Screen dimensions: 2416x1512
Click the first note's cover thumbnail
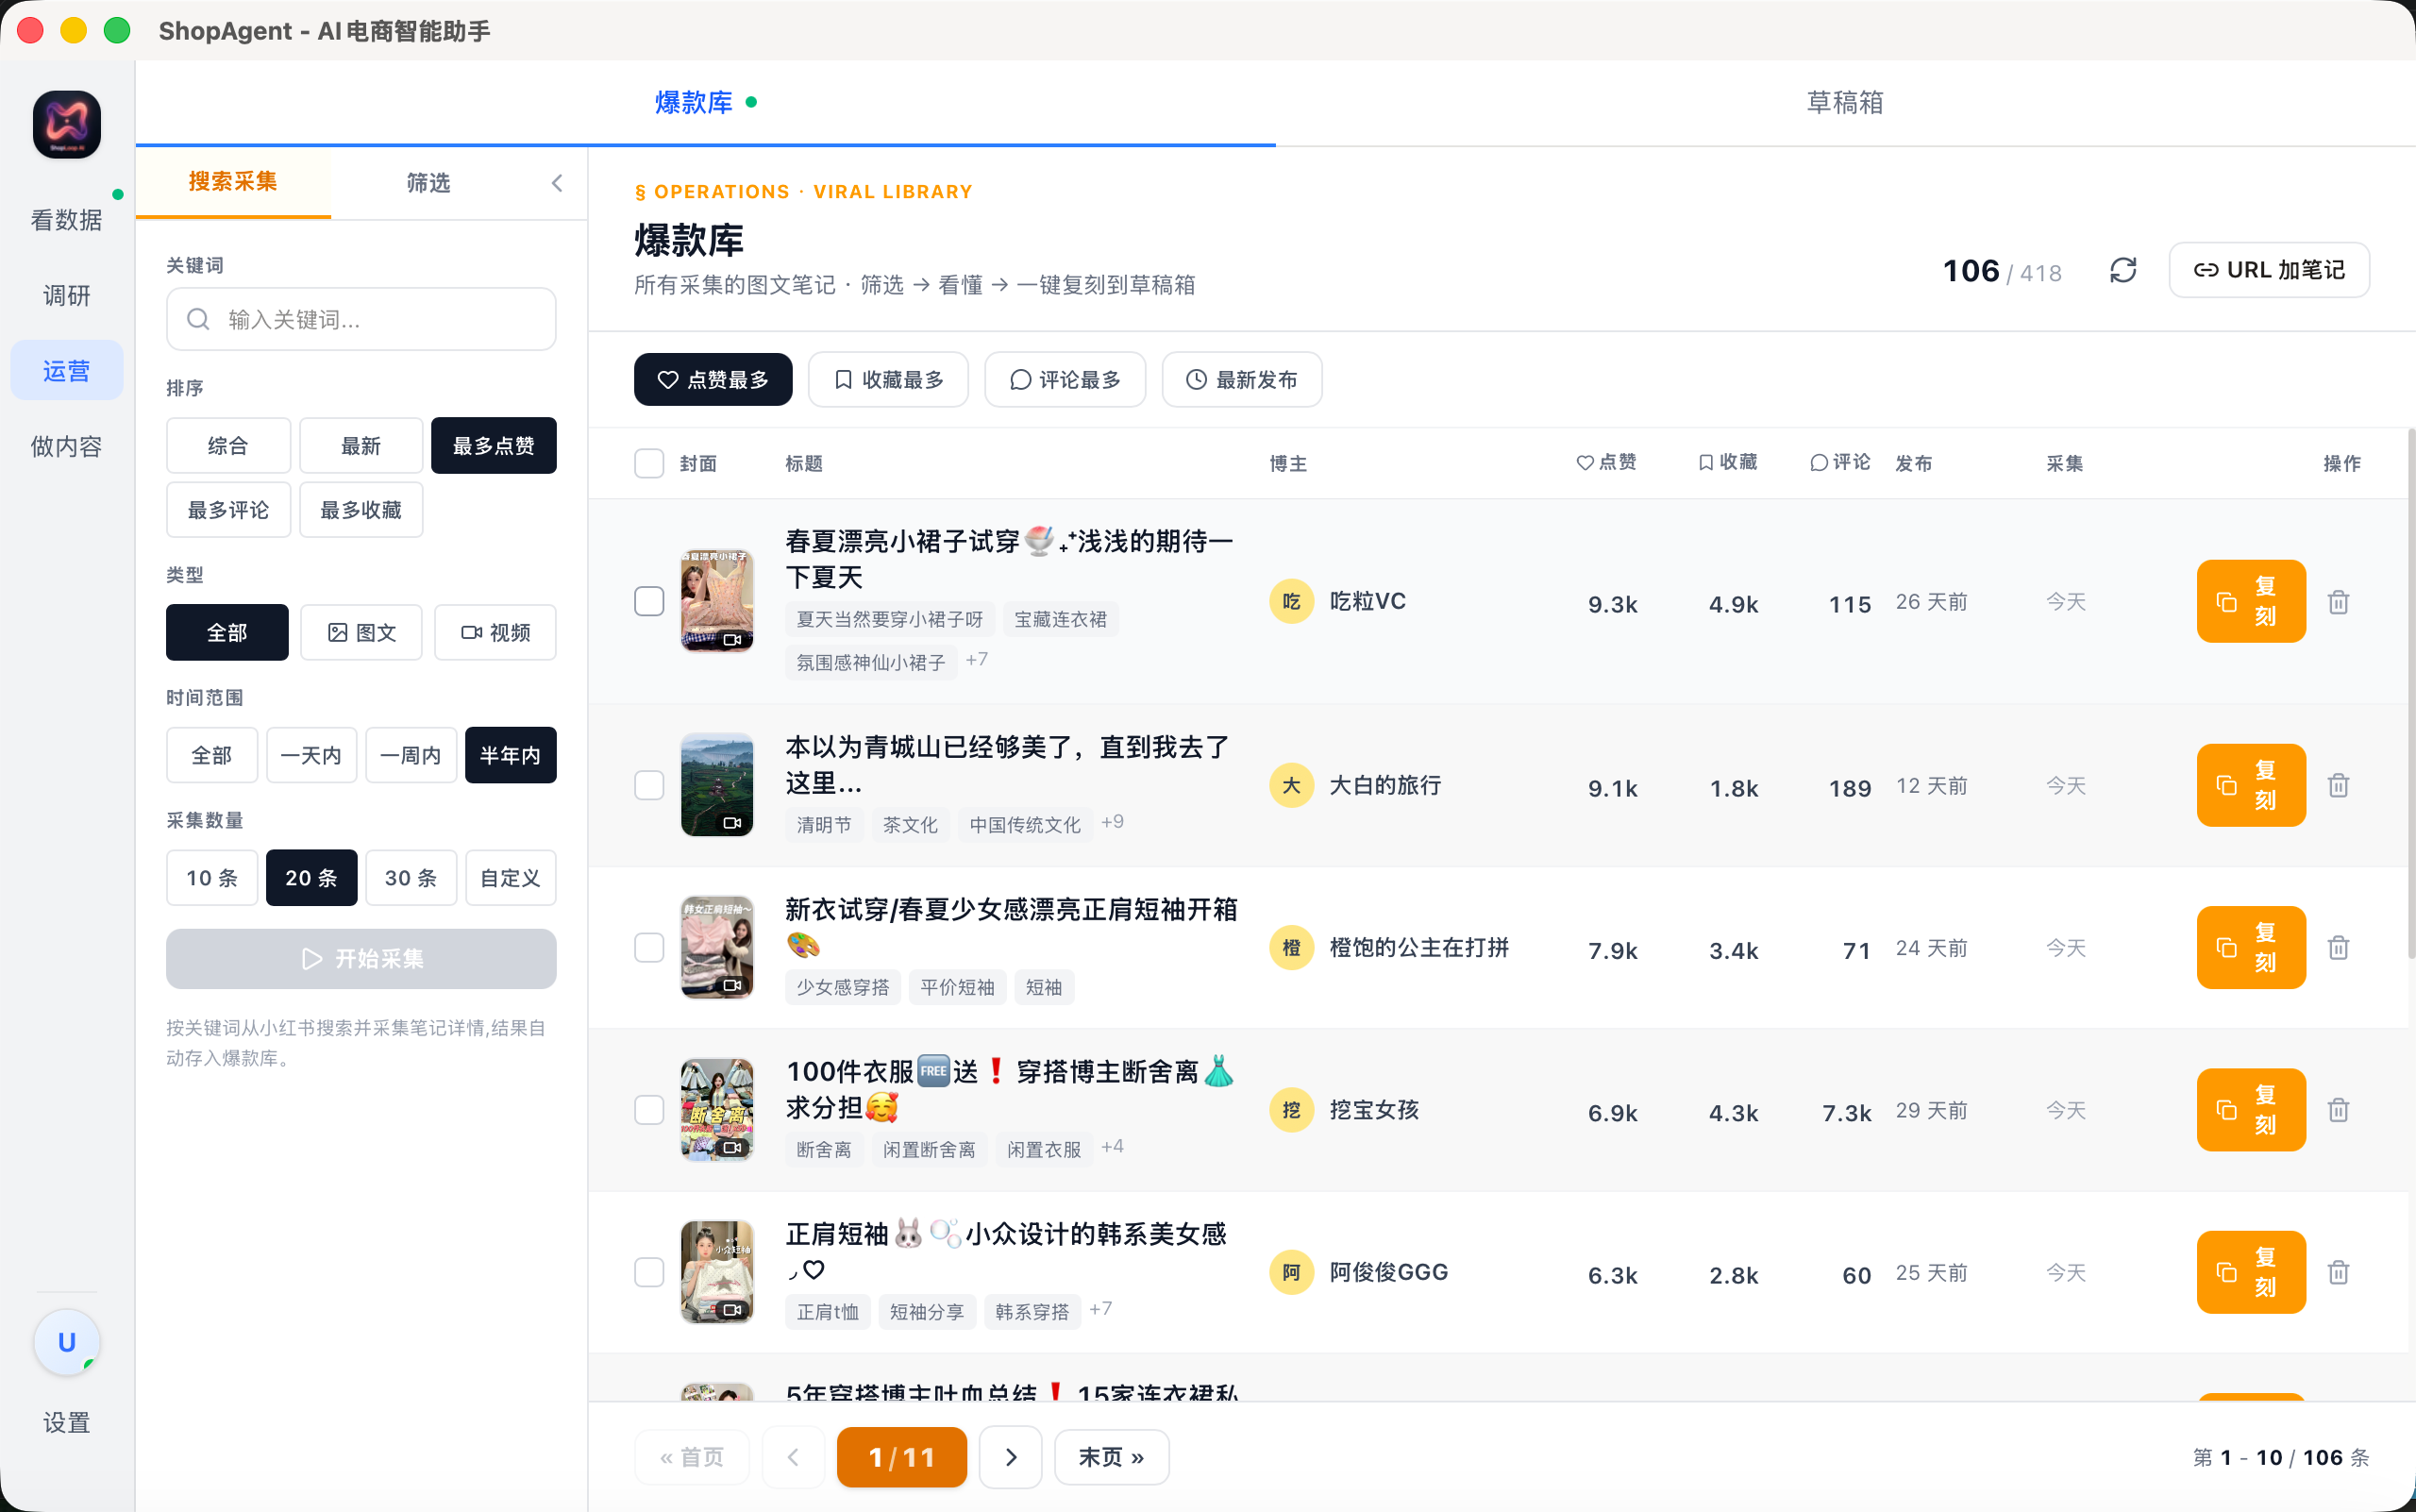pos(717,601)
